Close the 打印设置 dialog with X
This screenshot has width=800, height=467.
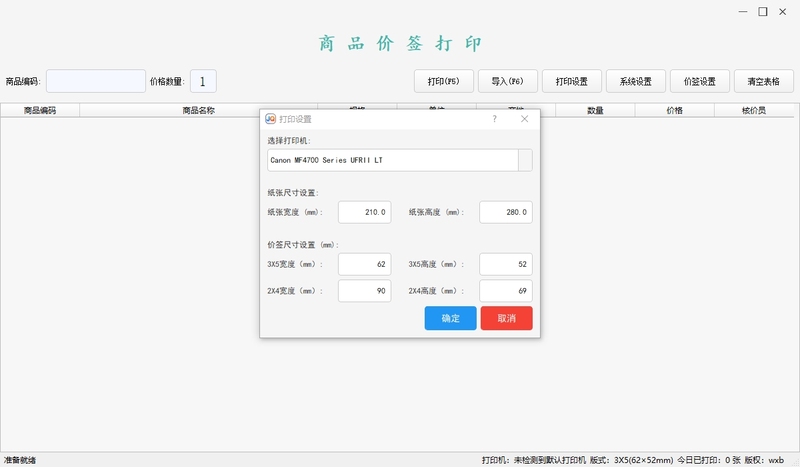tap(524, 119)
